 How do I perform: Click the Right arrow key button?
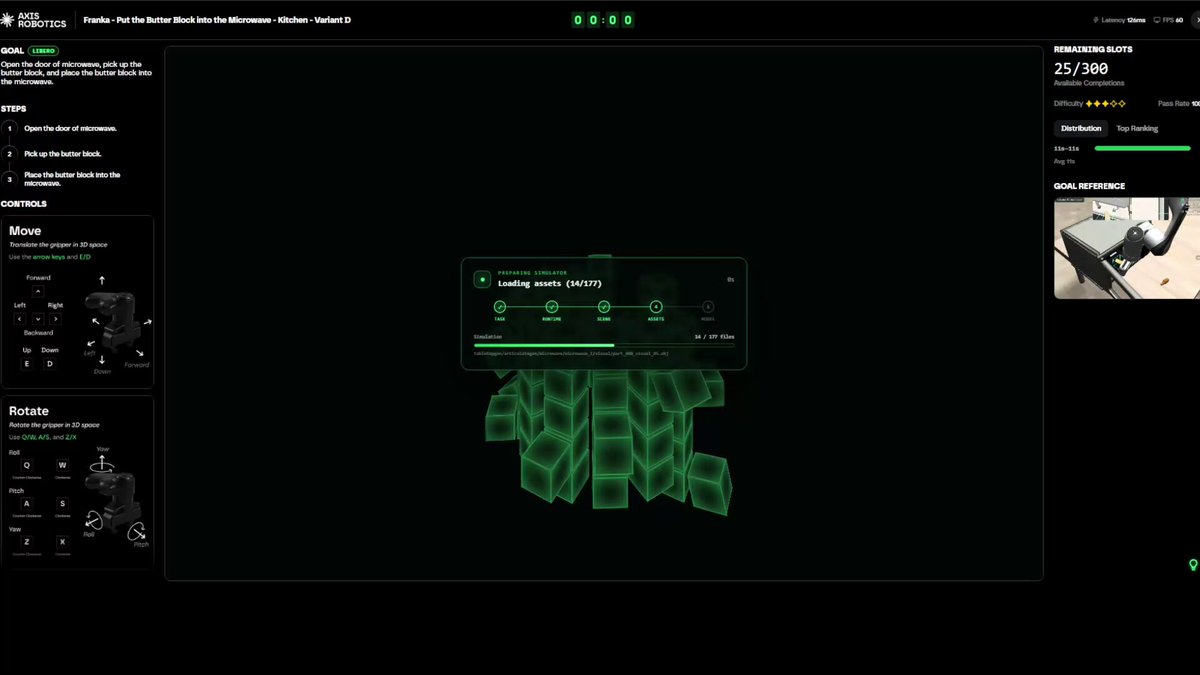pos(55,319)
